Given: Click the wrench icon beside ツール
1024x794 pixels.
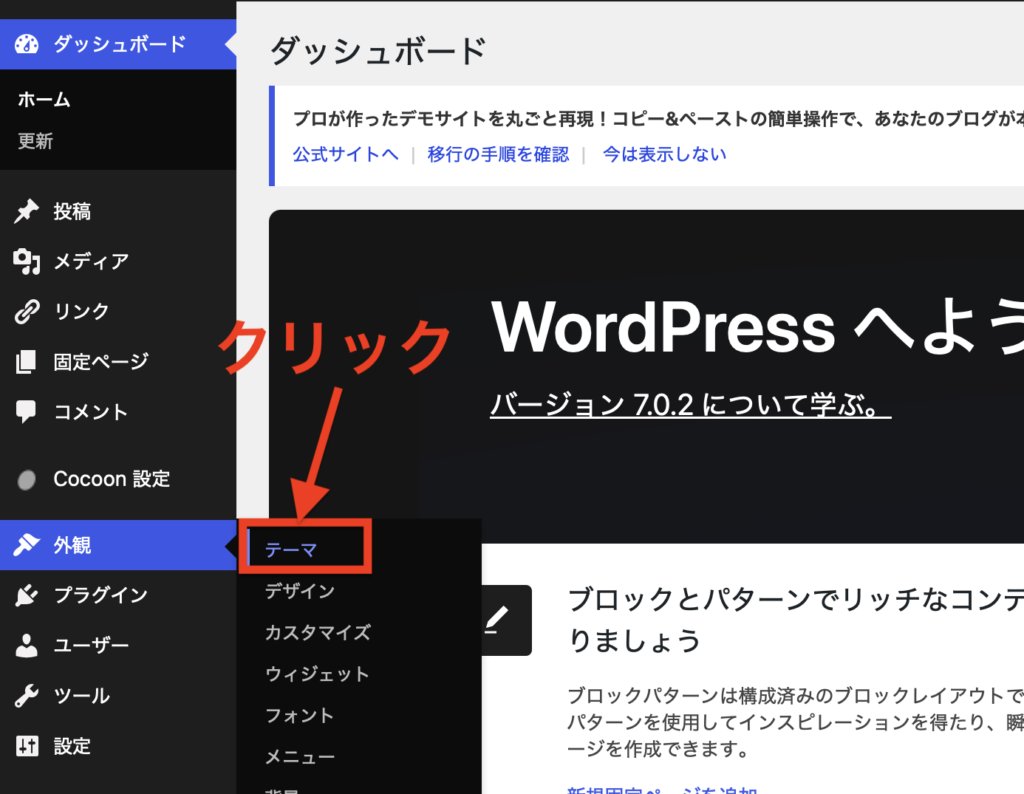Looking at the screenshot, I should [26, 695].
